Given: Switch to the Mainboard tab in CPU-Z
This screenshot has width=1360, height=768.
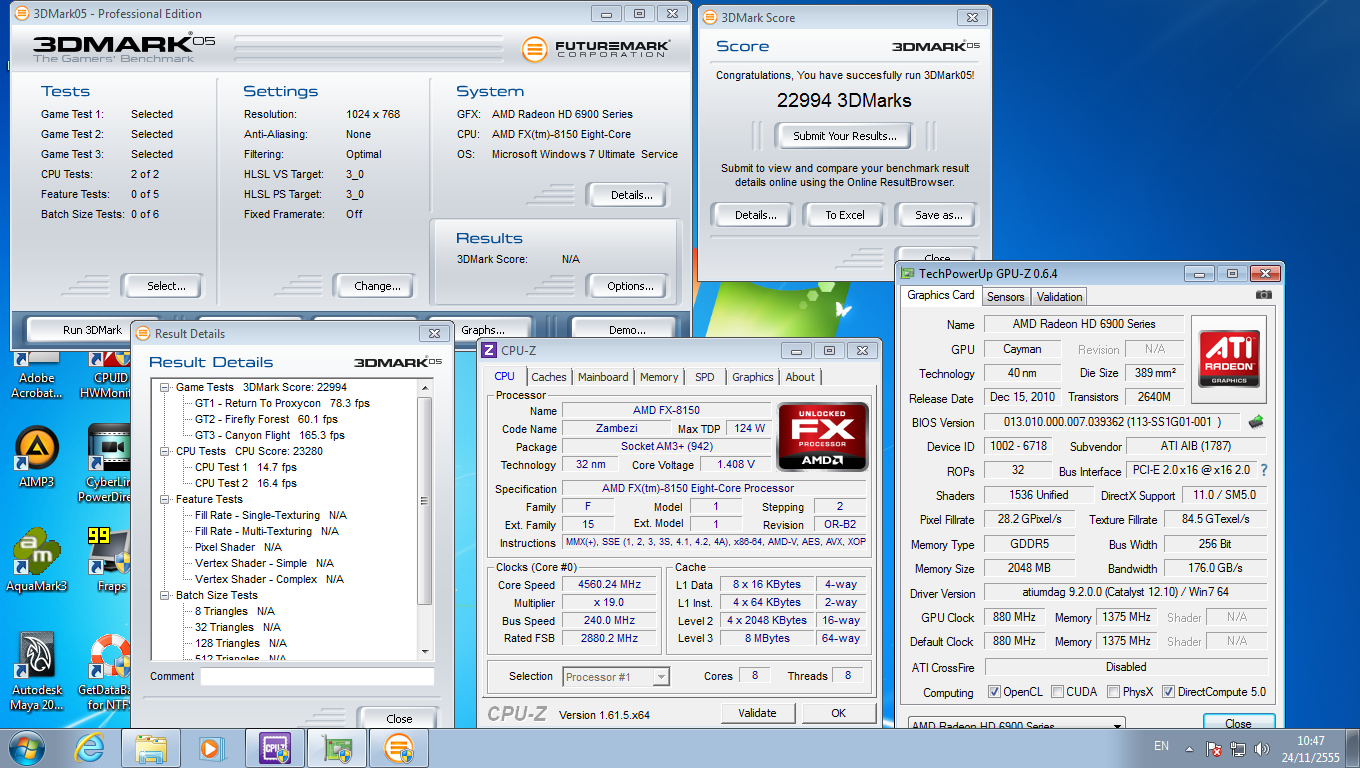Looking at the screenshot, I should click(x=603, y=377).
